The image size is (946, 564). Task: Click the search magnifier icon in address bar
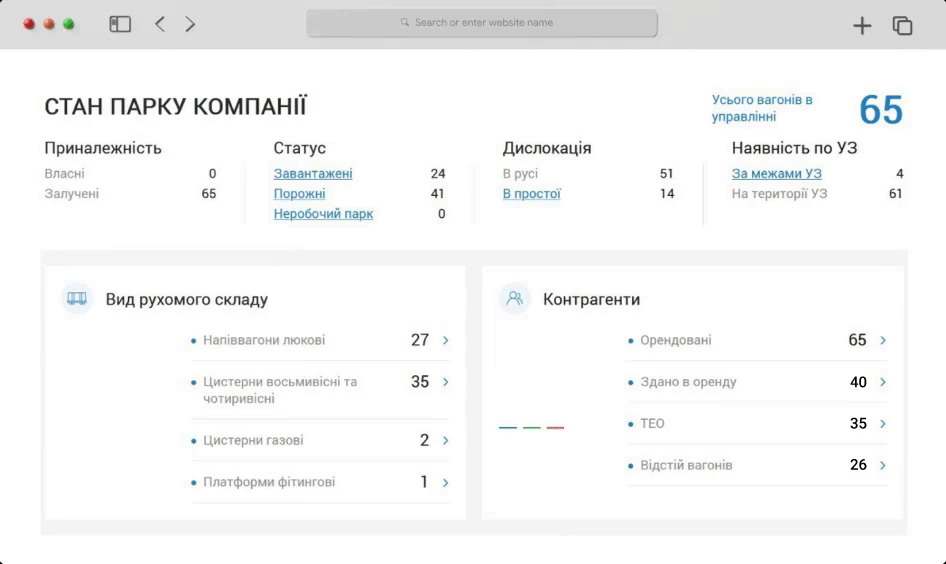tap(405, 22)
